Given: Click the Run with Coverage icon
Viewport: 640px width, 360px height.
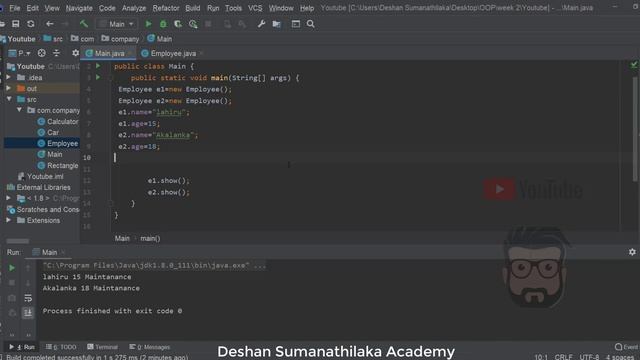Looking at the screenshot, I should click(178, 24).
